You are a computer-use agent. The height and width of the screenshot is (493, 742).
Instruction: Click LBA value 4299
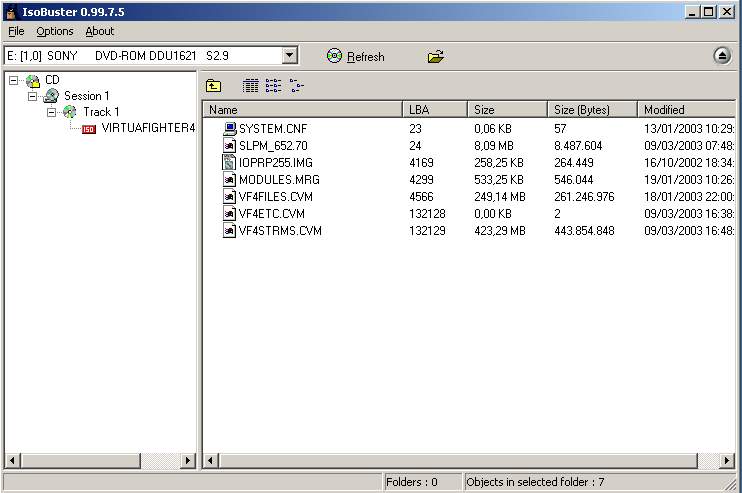pyautogui.click(x=421, y=180)
